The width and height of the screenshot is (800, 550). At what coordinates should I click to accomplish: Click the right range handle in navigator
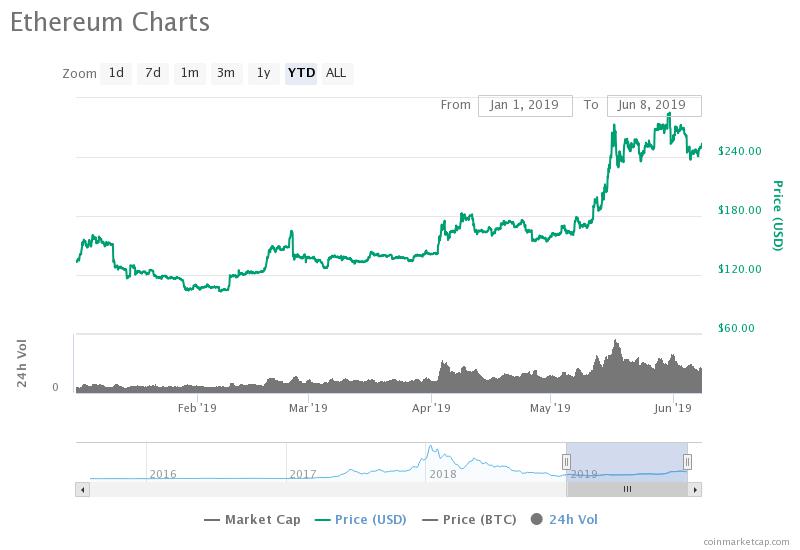coord(687,461)
